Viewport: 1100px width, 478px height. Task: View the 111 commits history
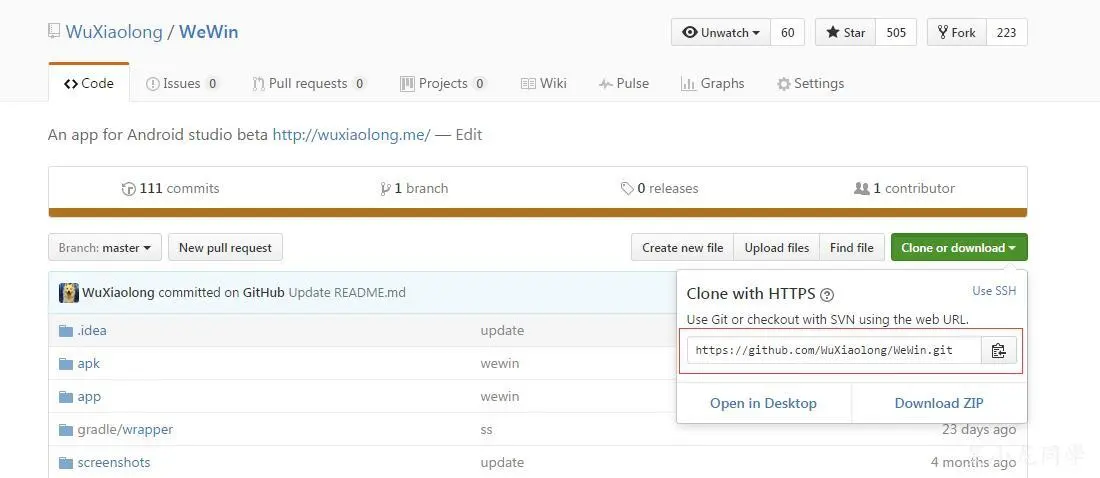click(170, 188)
